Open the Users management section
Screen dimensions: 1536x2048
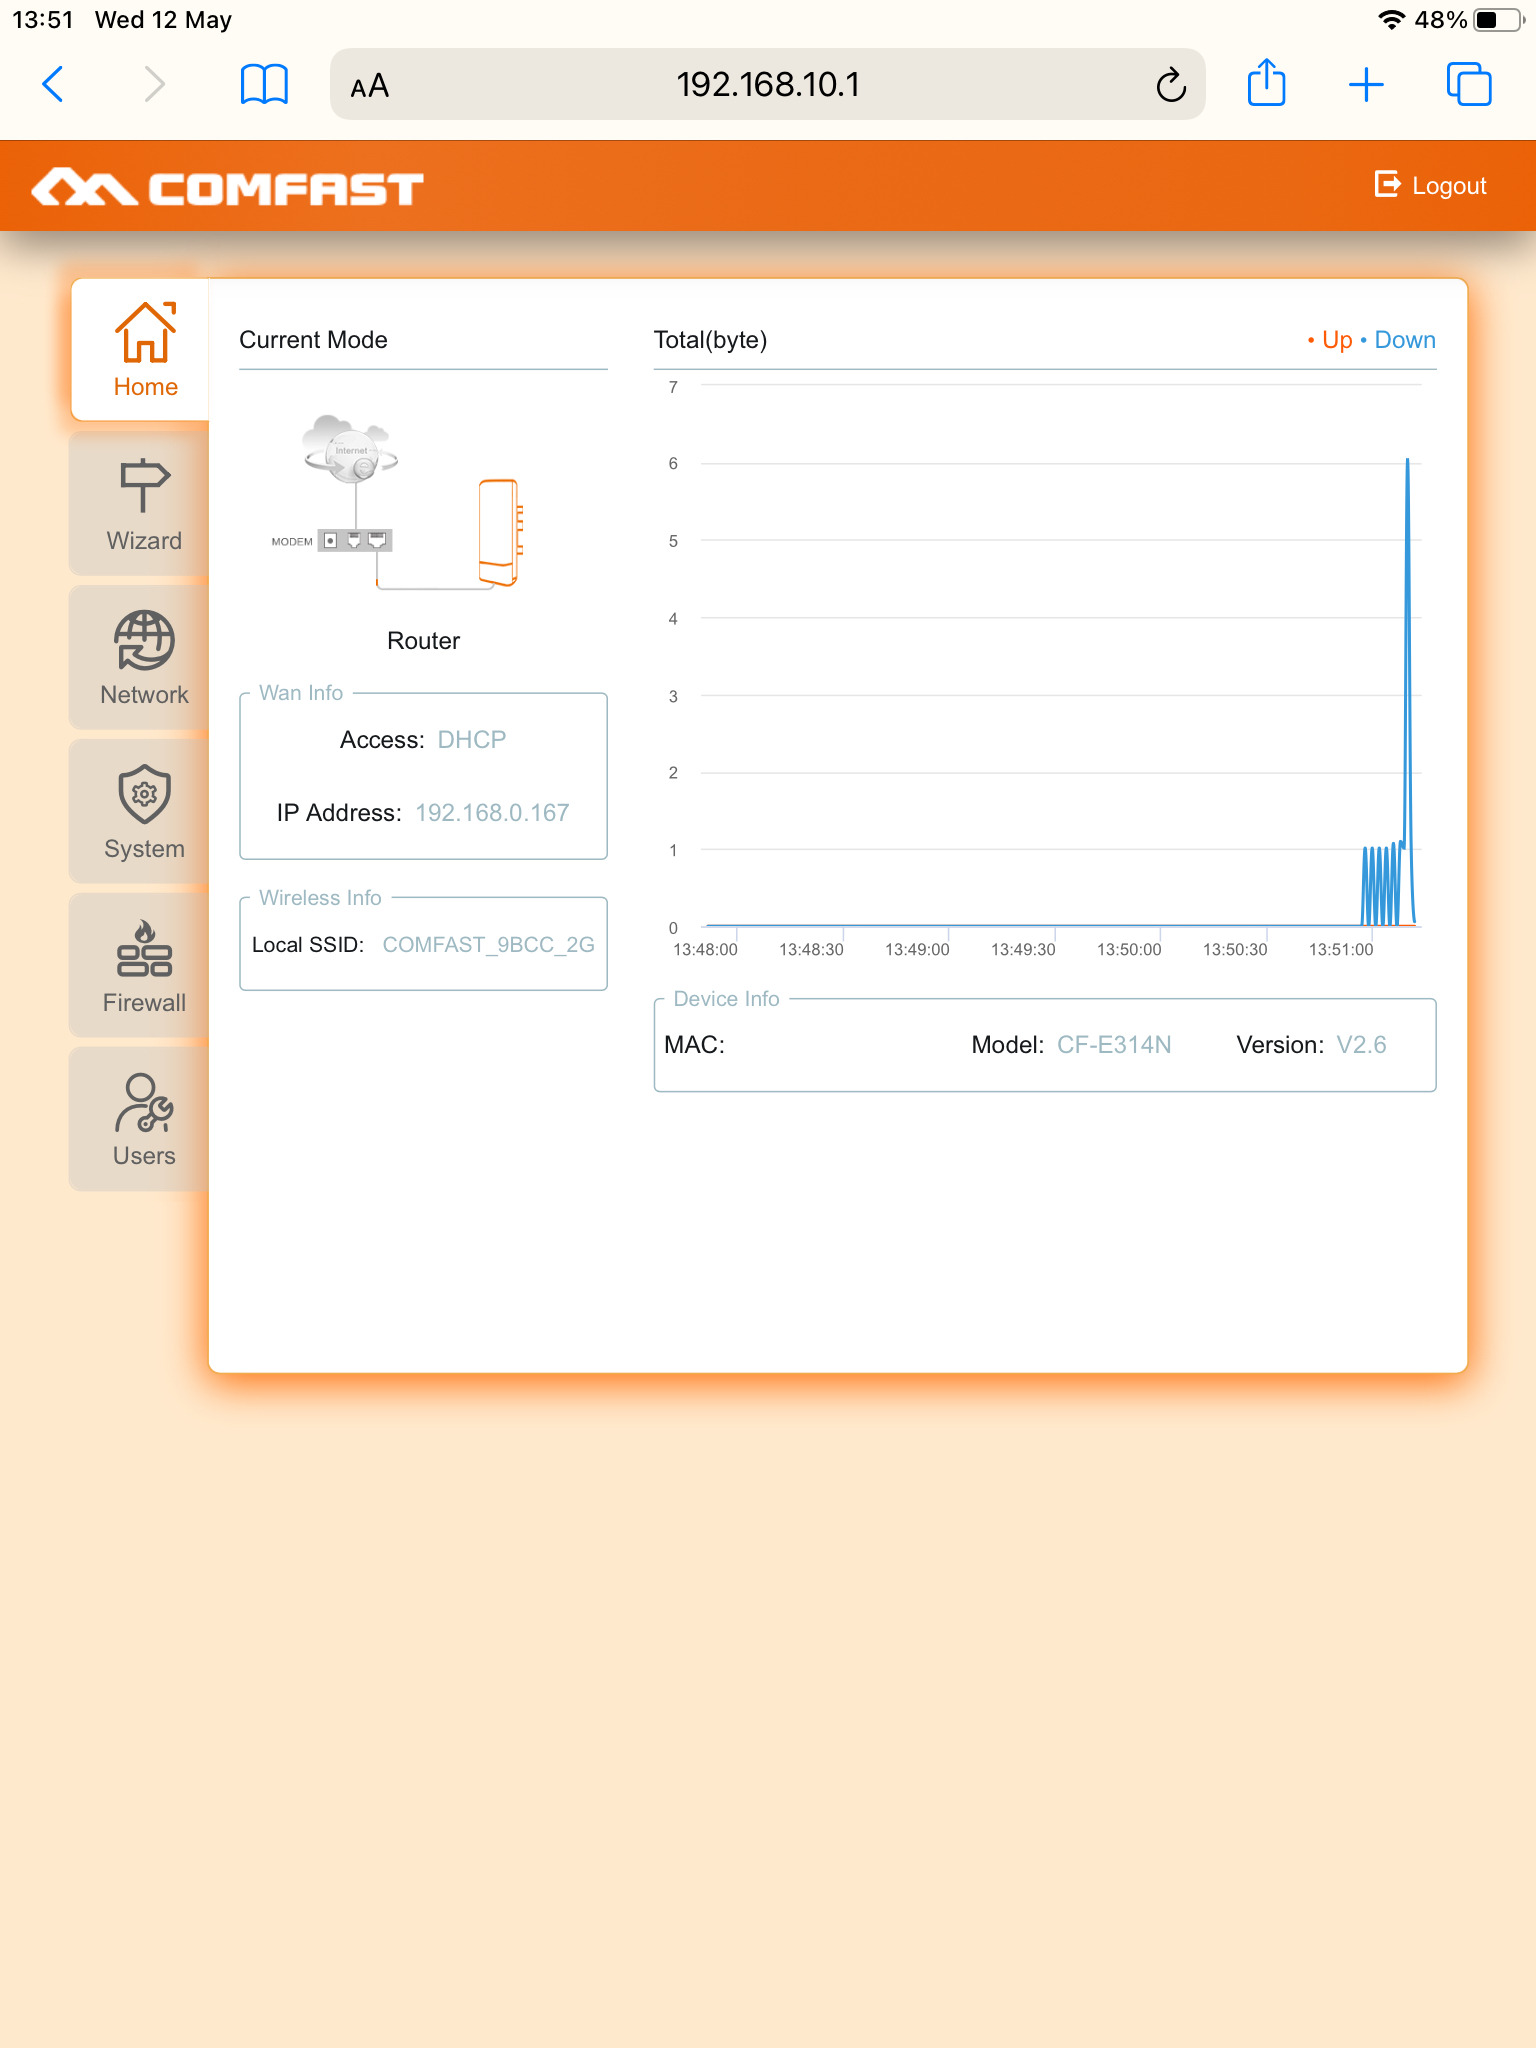[x=144, y=1120]
